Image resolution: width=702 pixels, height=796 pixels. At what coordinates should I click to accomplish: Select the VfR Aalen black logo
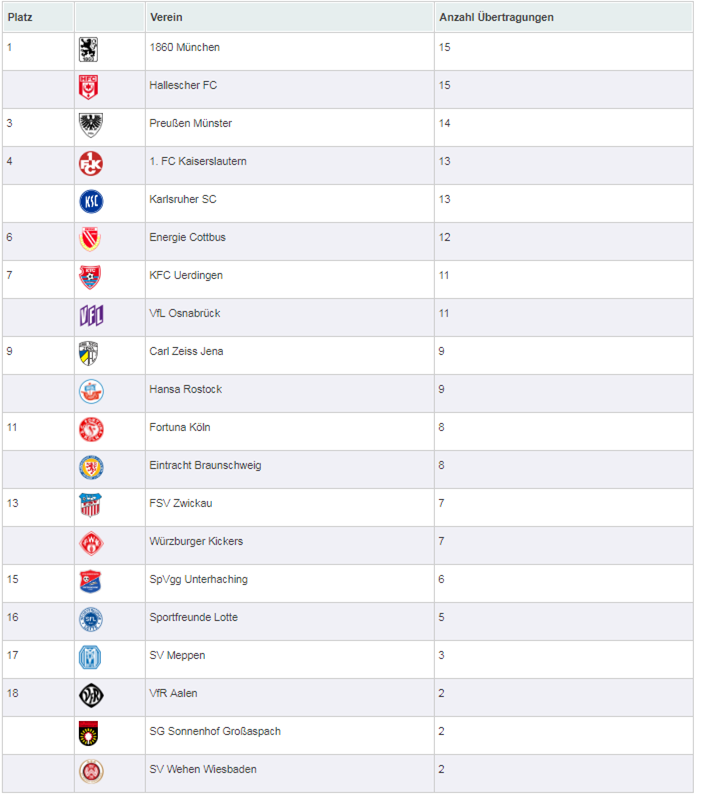91,695
